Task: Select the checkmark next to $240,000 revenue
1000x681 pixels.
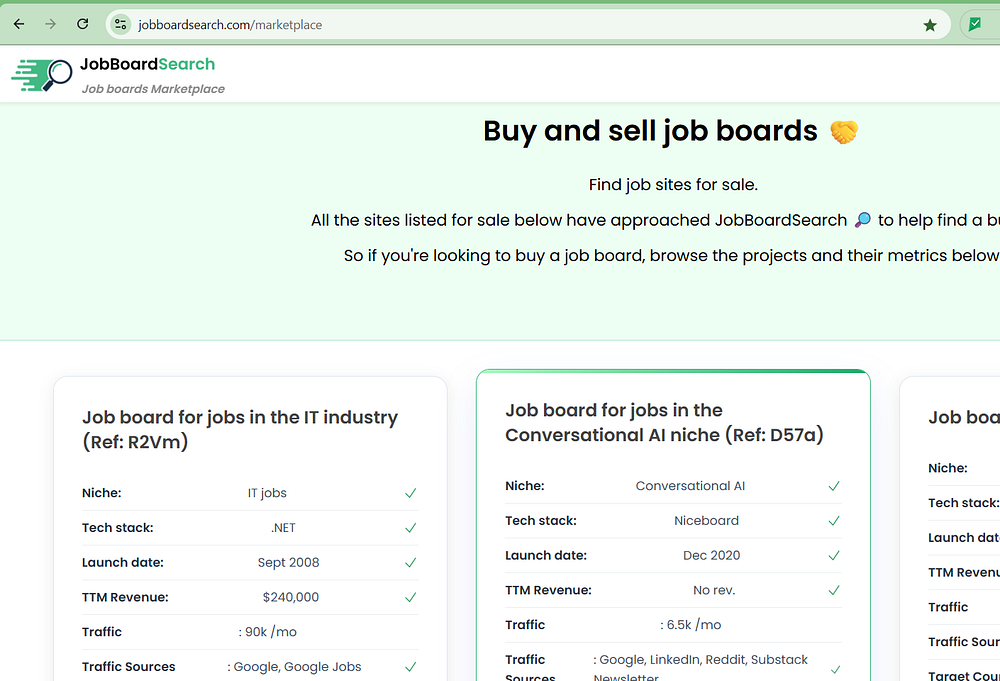Action: point(411,597)
